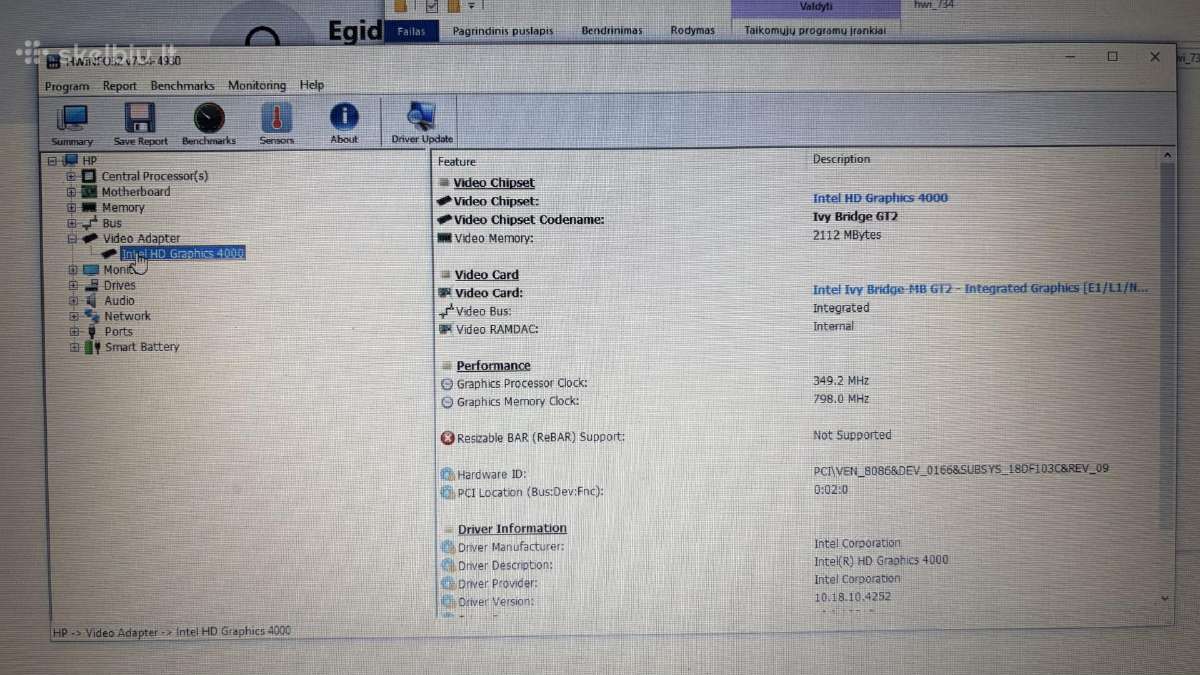The image size is (1200, 675).
Task: Collapse the HP root node
Action: pyautogui.click(x=53, y=160)
